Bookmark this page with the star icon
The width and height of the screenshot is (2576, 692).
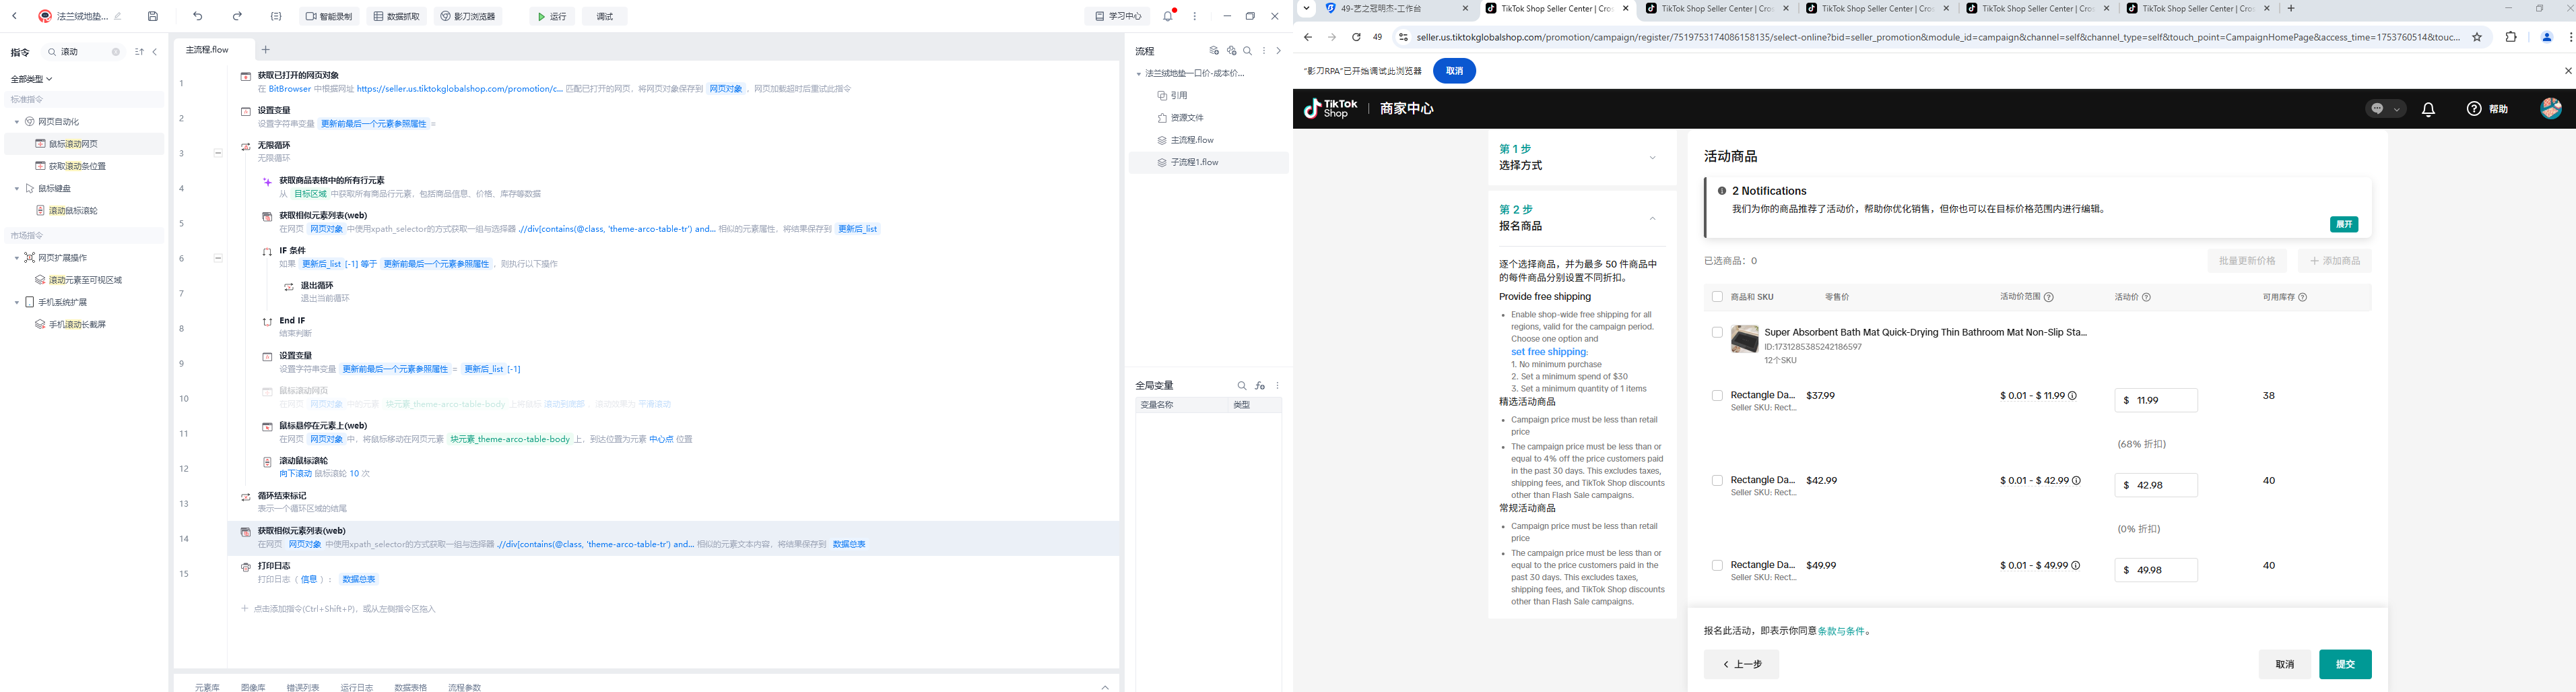coord(2477,37)
